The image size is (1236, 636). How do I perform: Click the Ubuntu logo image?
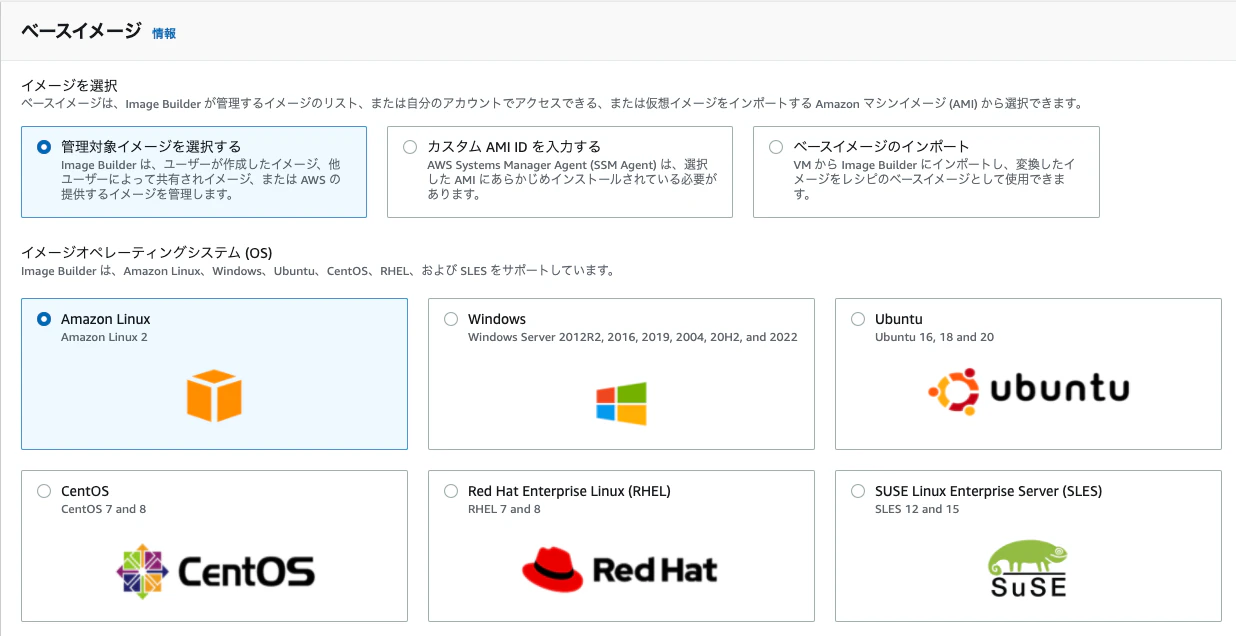click(x=1028, y=390)
